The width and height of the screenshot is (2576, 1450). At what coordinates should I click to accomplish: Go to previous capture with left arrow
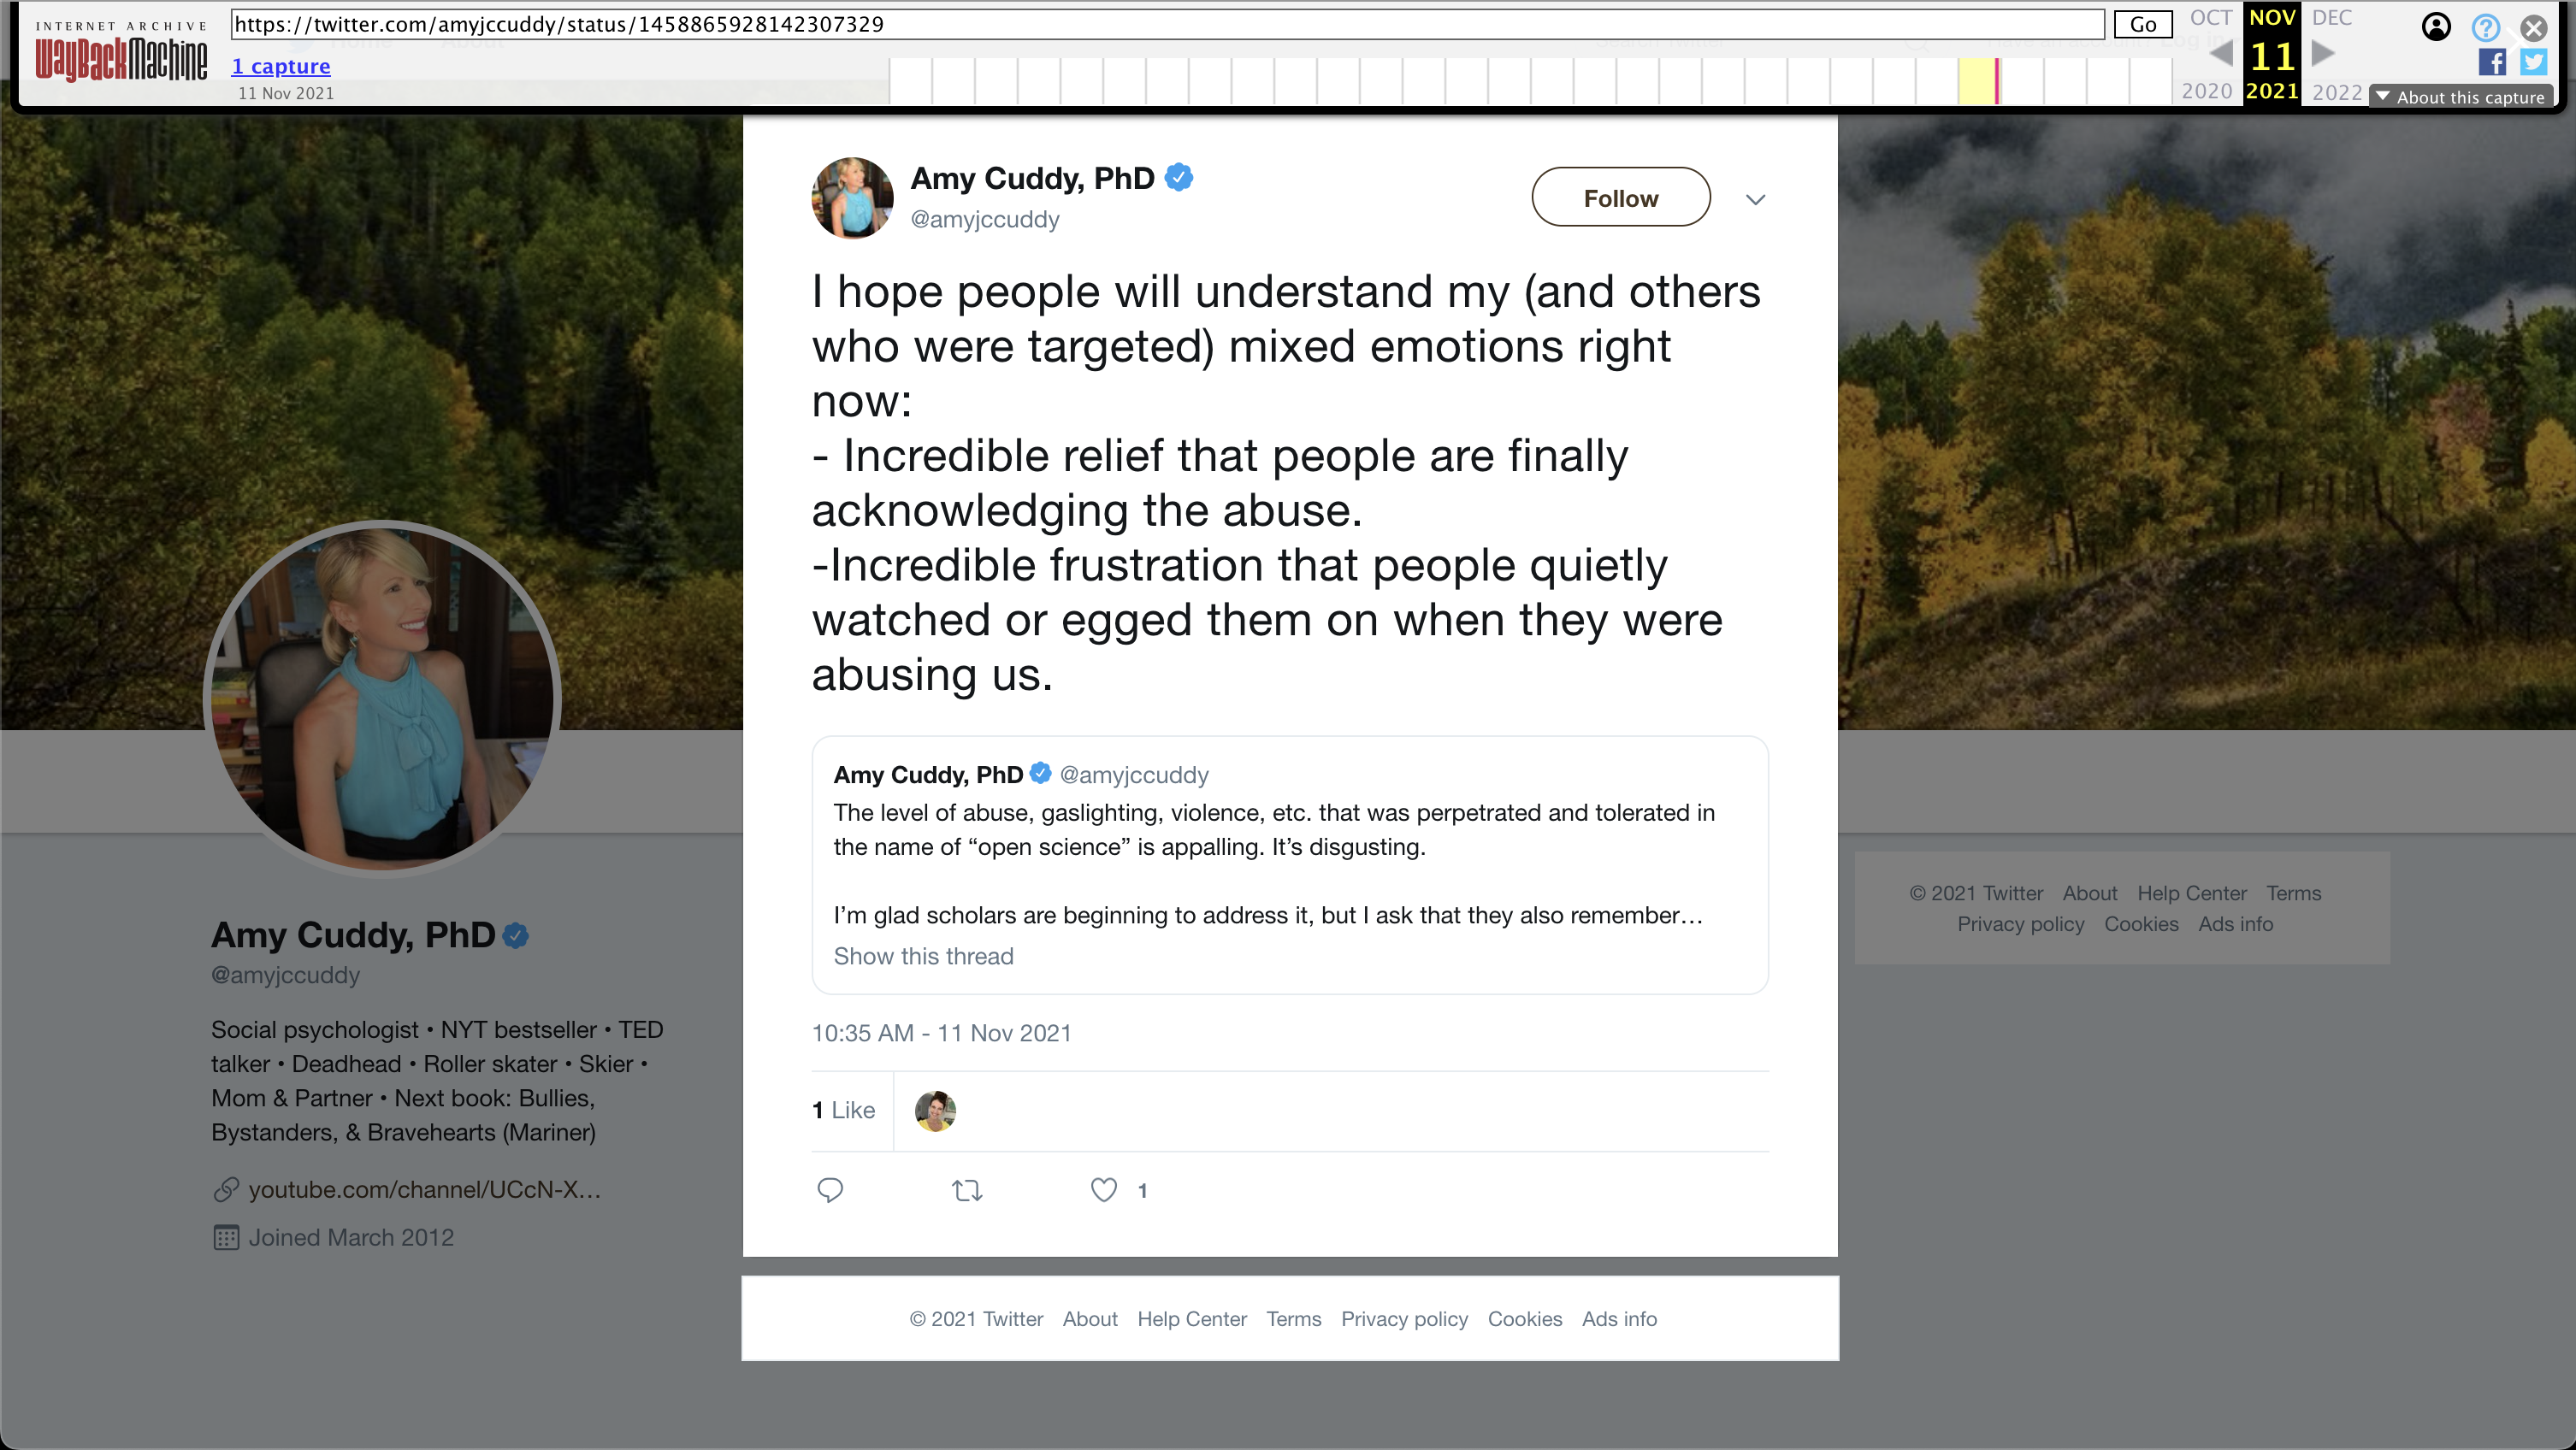pyautogui.click(x=2221, y=53)
